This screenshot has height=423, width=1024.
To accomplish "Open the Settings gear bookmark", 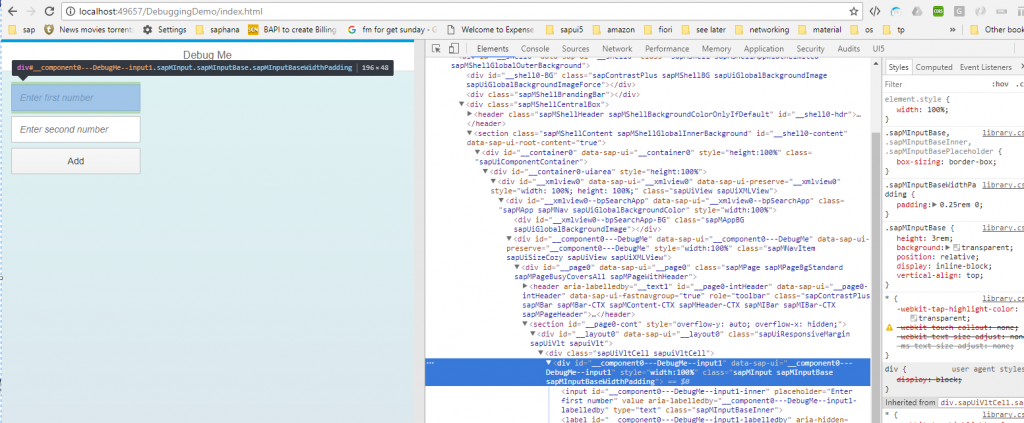I will [x=165, y=29].
